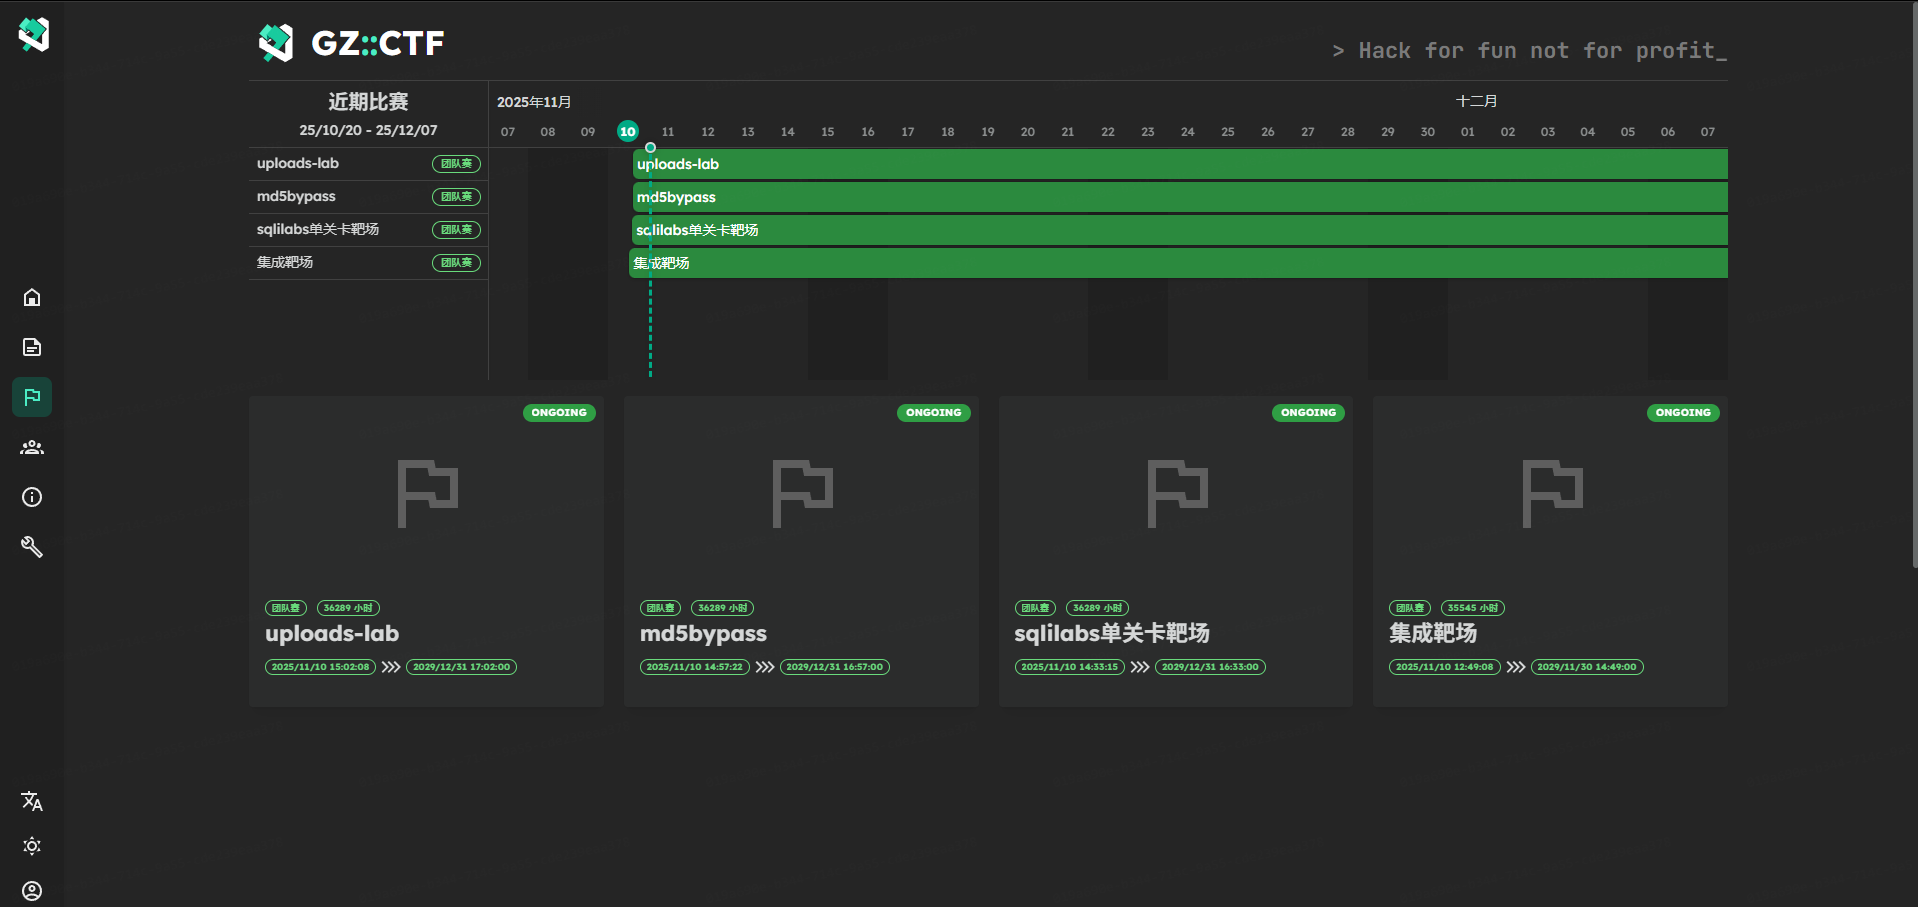The height and width of the screenshot is (907, 1918).
Task: Toggle the light/dark theme icon
Action: [x=32, y=846]
